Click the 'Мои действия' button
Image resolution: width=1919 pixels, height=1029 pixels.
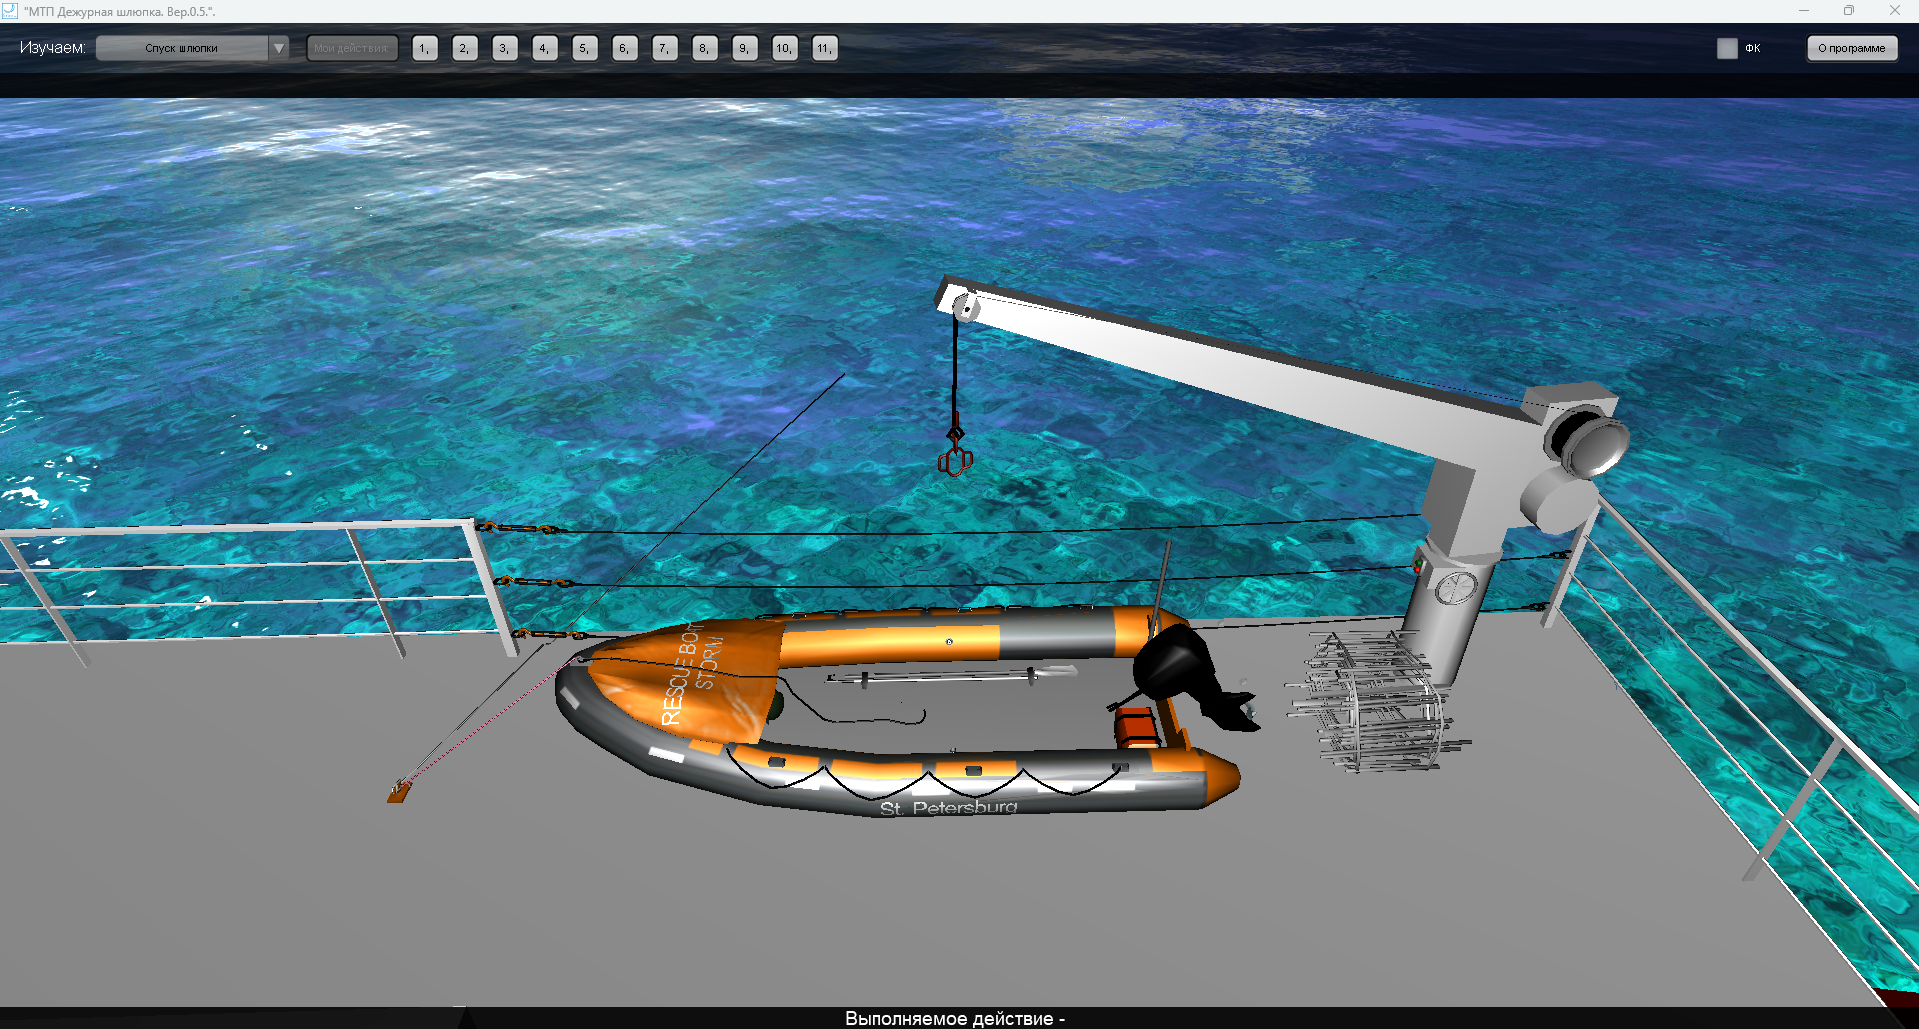click(351, 48)
